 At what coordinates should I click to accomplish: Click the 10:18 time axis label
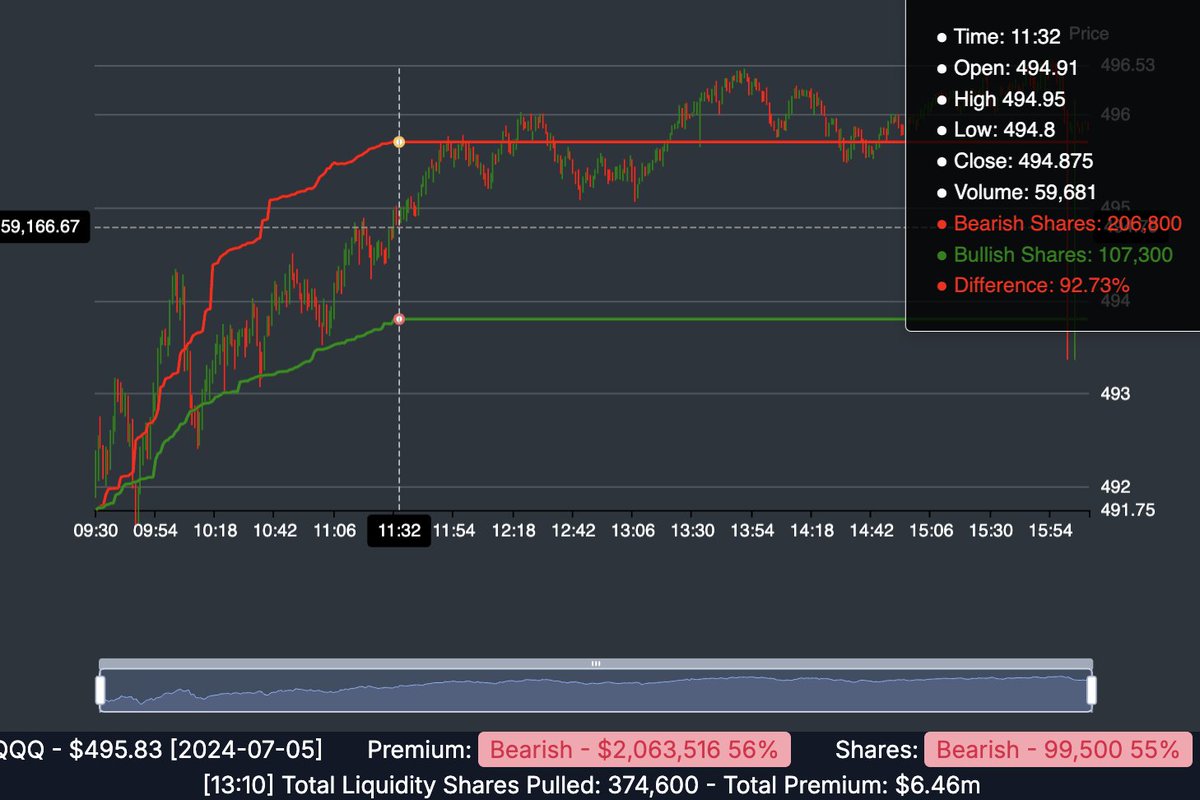click(215, 531)
